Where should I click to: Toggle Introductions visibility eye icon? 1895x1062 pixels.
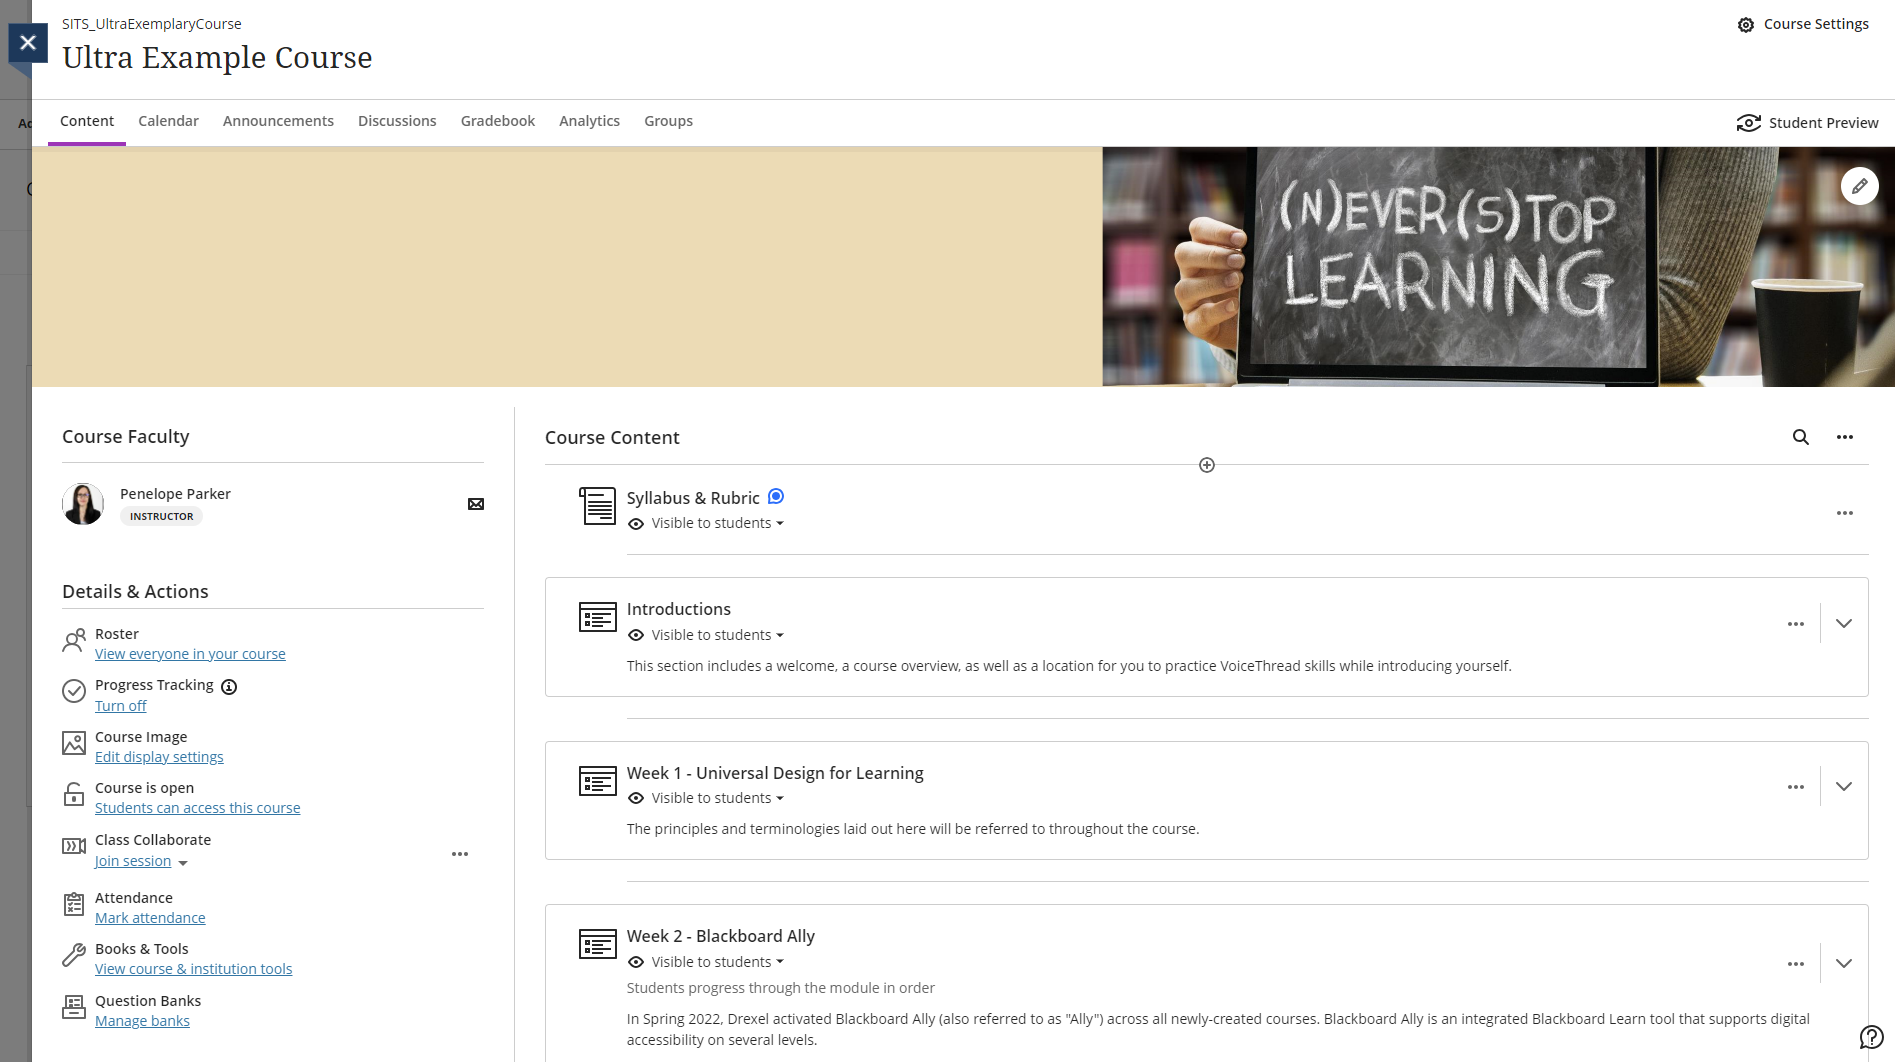(x=635, y=635)
